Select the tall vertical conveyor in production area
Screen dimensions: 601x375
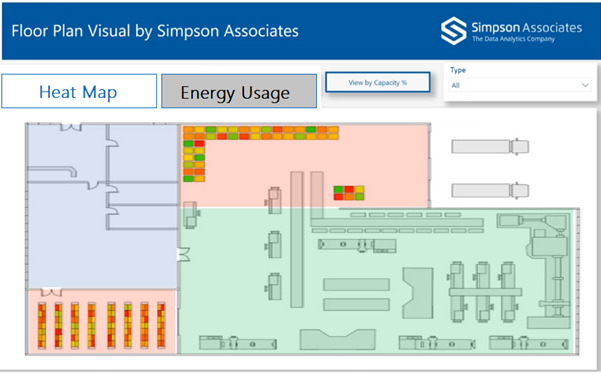click(297, 239)
